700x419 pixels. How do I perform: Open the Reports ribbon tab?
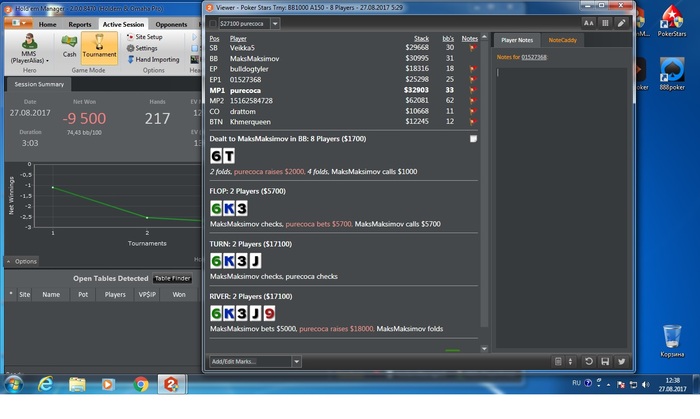point(79,25)
